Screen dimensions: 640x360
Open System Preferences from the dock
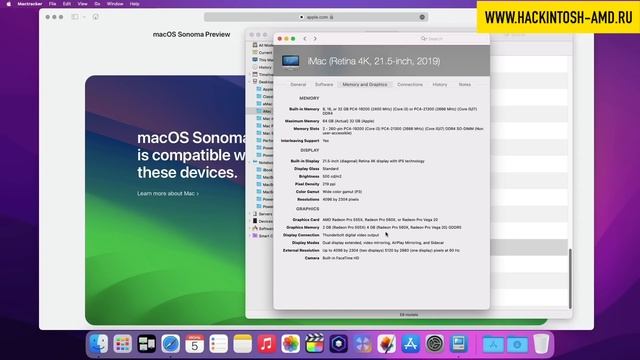435,344
